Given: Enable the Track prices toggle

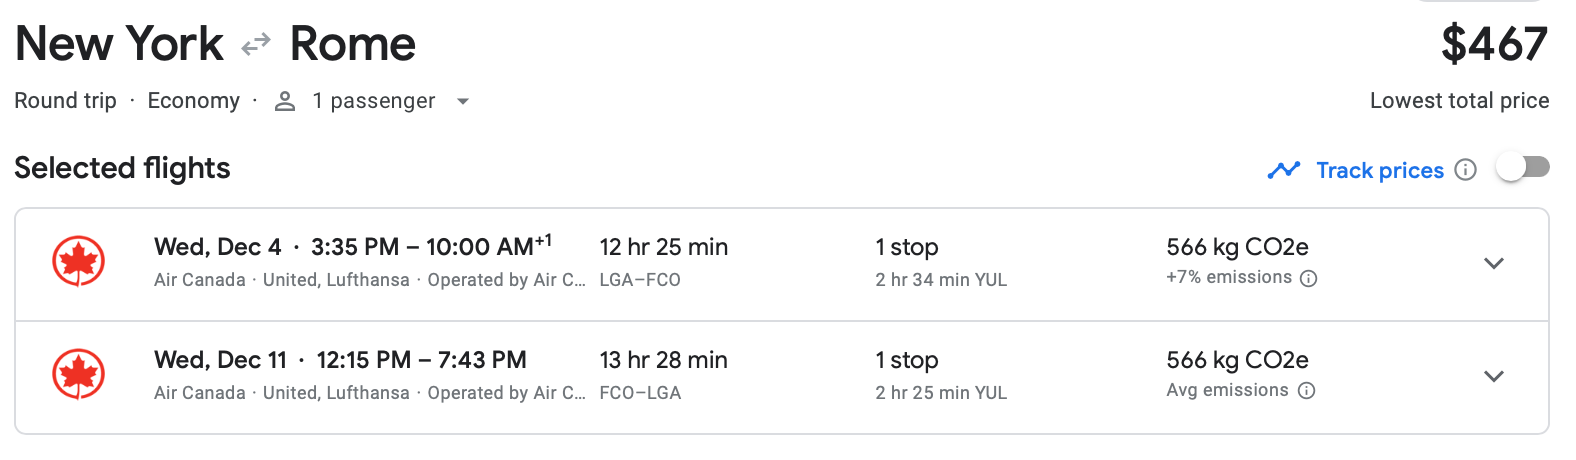Looking at the screenshot, I should [1522, 168].
